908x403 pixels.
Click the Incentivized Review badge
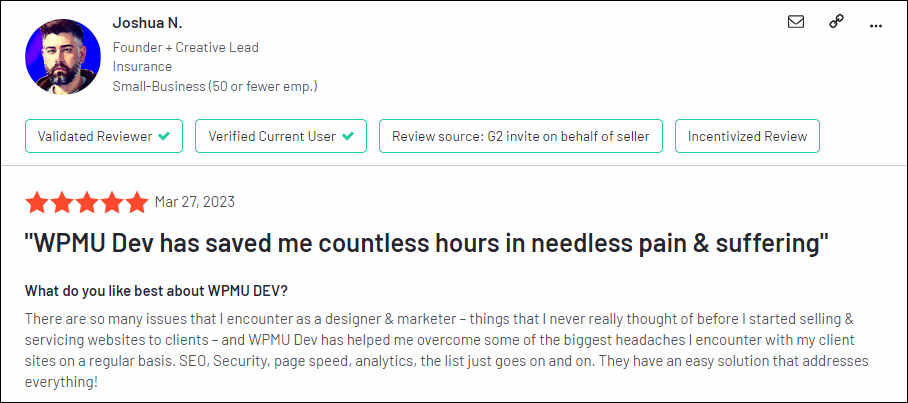click(747, 136)
